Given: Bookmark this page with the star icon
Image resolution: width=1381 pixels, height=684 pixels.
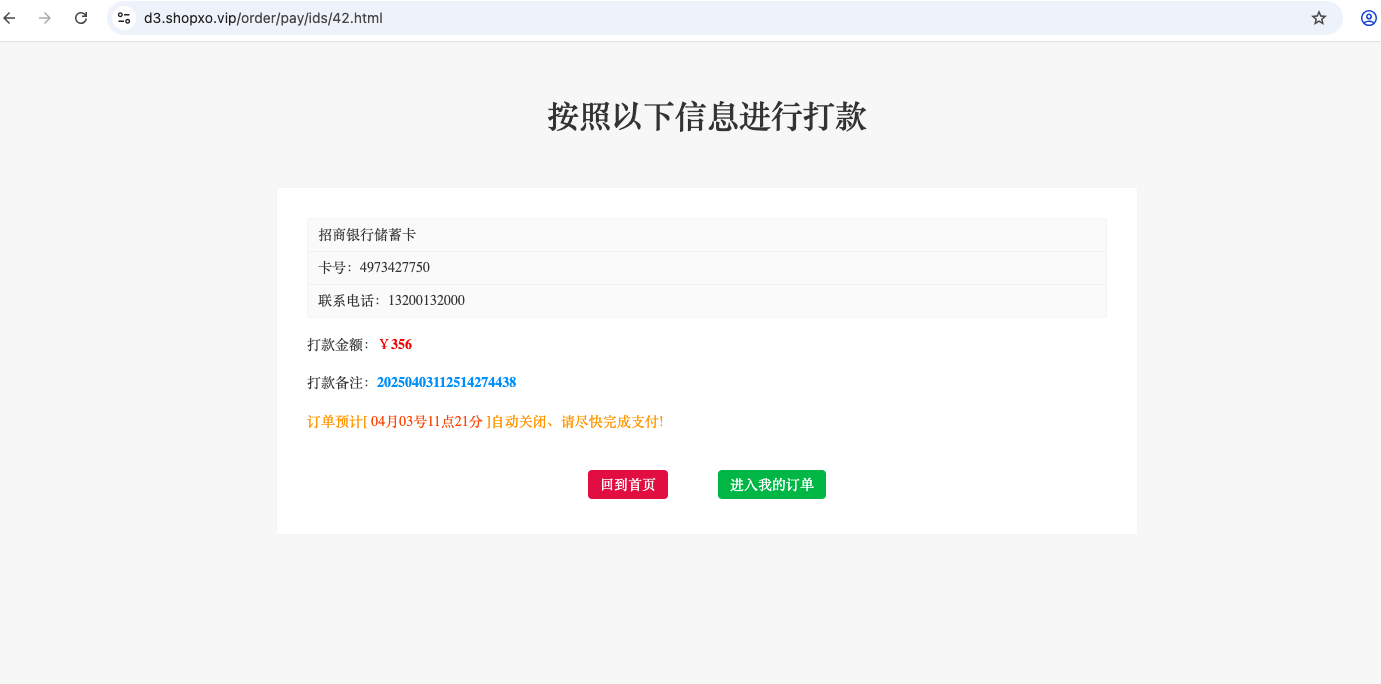Looking at the screenshot, I should coord(1319,18).
